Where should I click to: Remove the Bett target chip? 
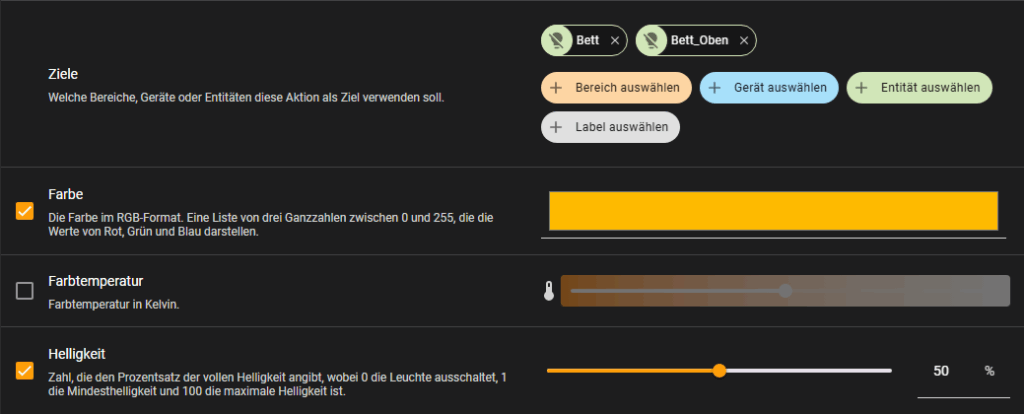click(614, 41)
